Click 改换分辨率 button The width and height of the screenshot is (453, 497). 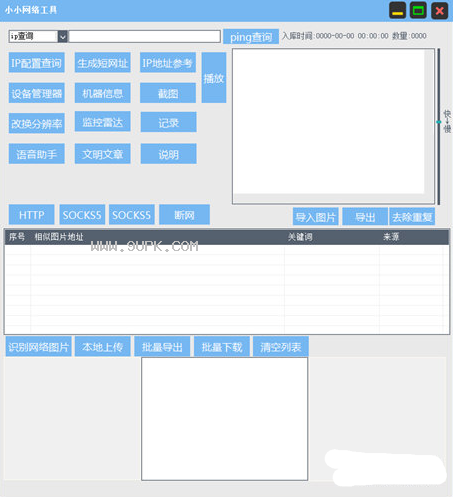(37, 123)
